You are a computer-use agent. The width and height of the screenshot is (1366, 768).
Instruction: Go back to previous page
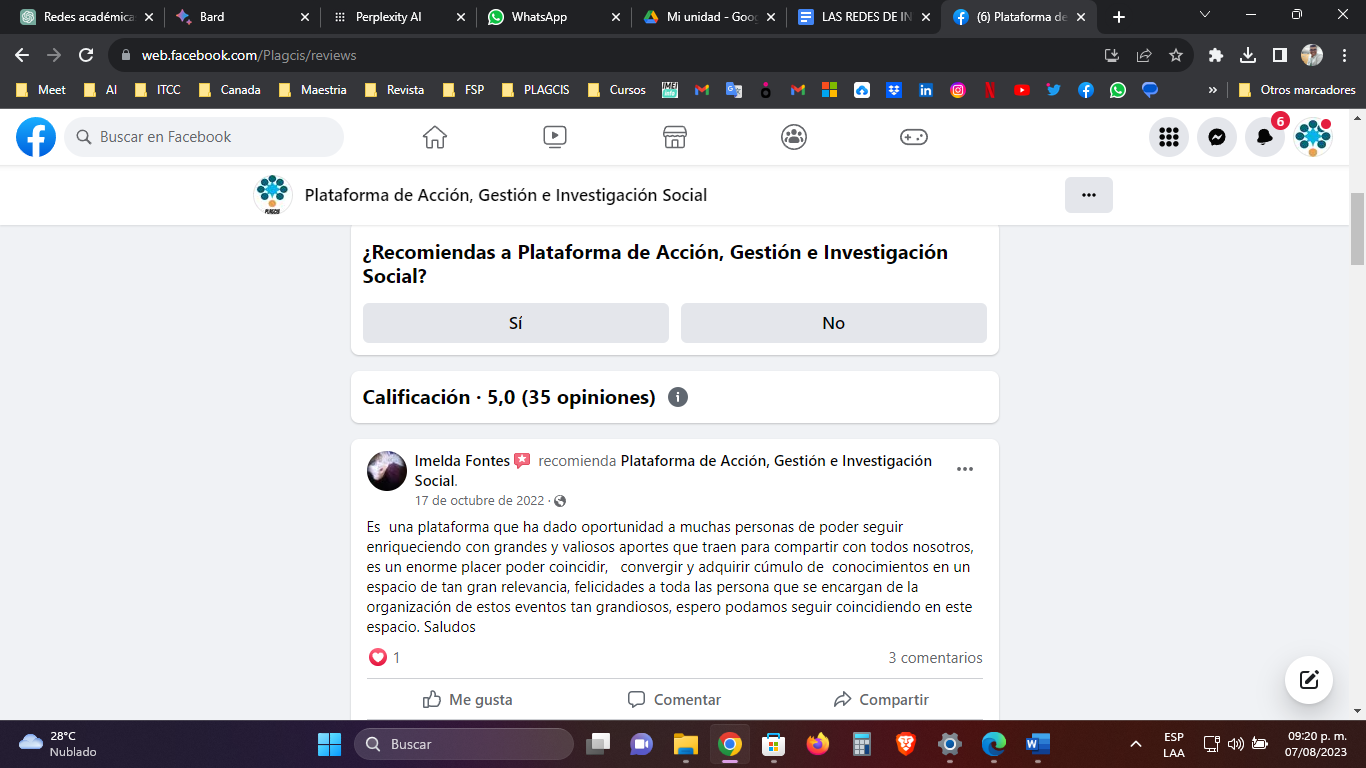(x=22, y=55)
